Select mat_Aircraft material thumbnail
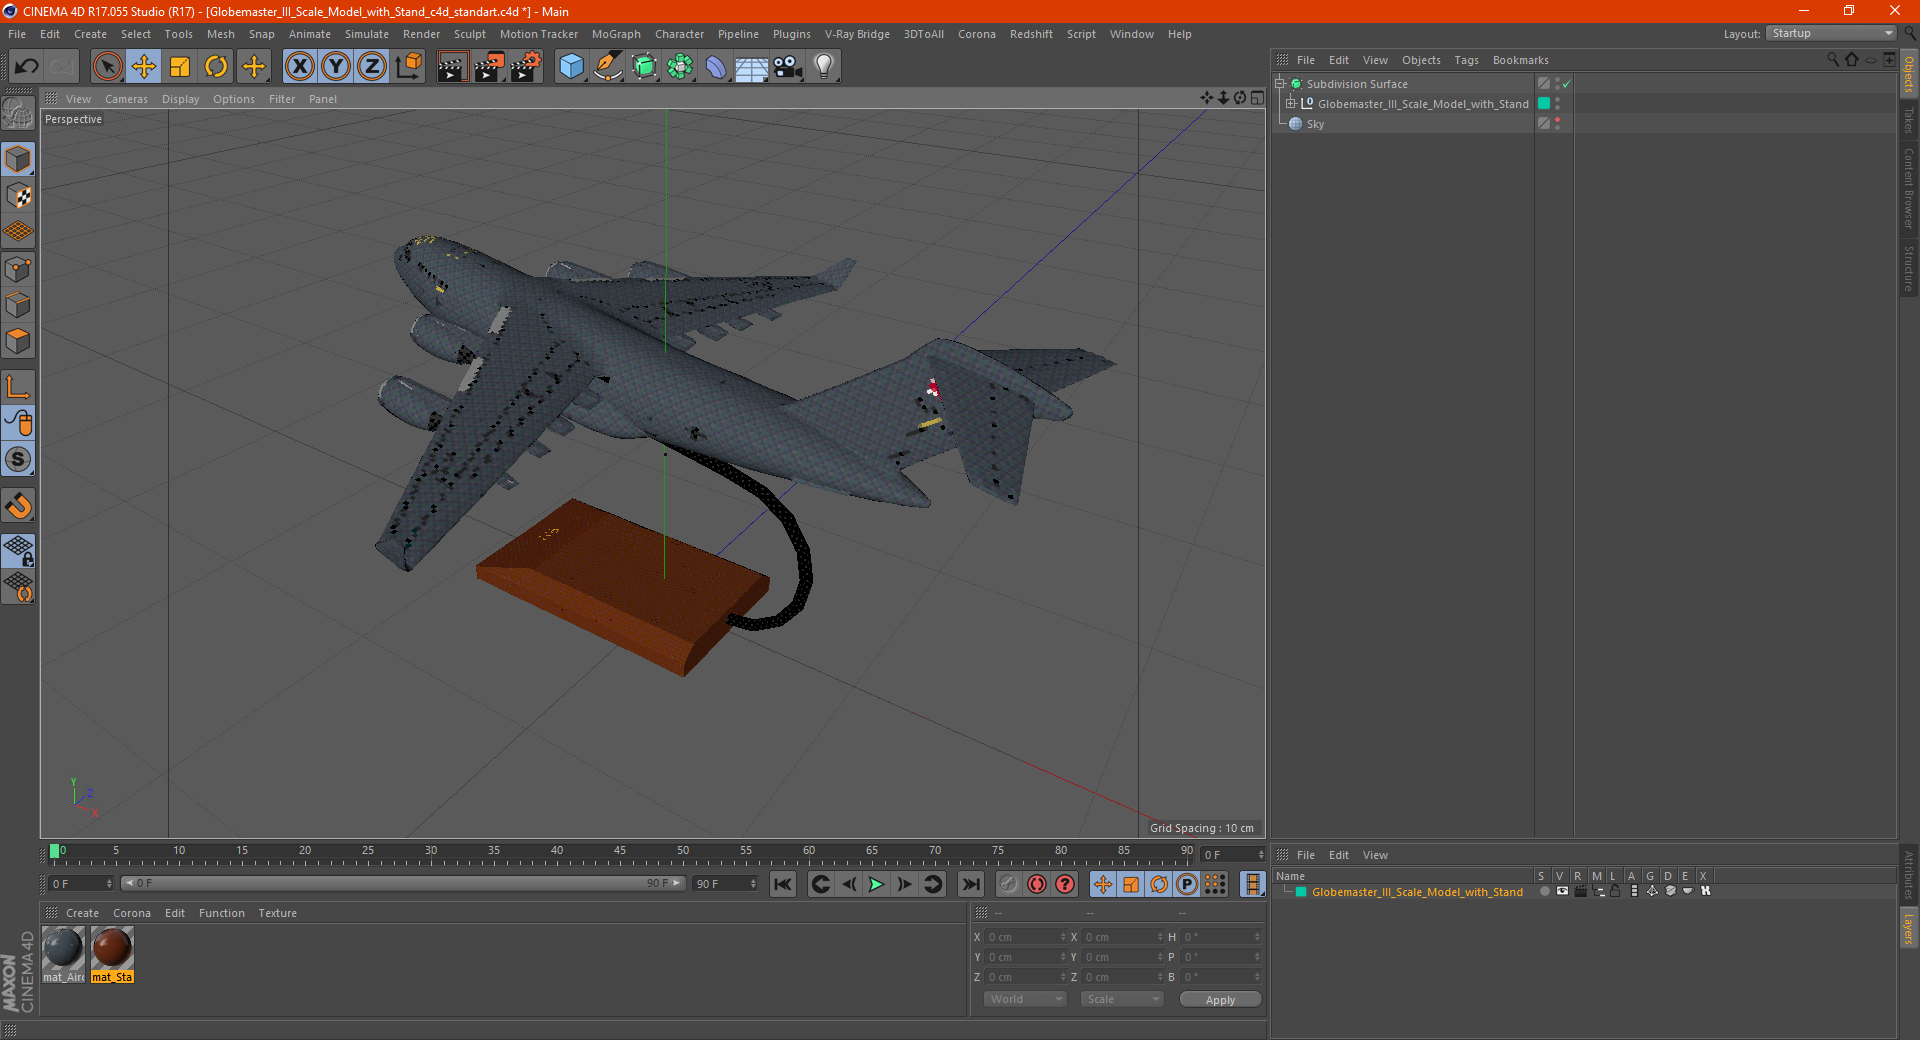Image resolution: width=1920 pixels, height=1040 pixels. tap(63, 954)
